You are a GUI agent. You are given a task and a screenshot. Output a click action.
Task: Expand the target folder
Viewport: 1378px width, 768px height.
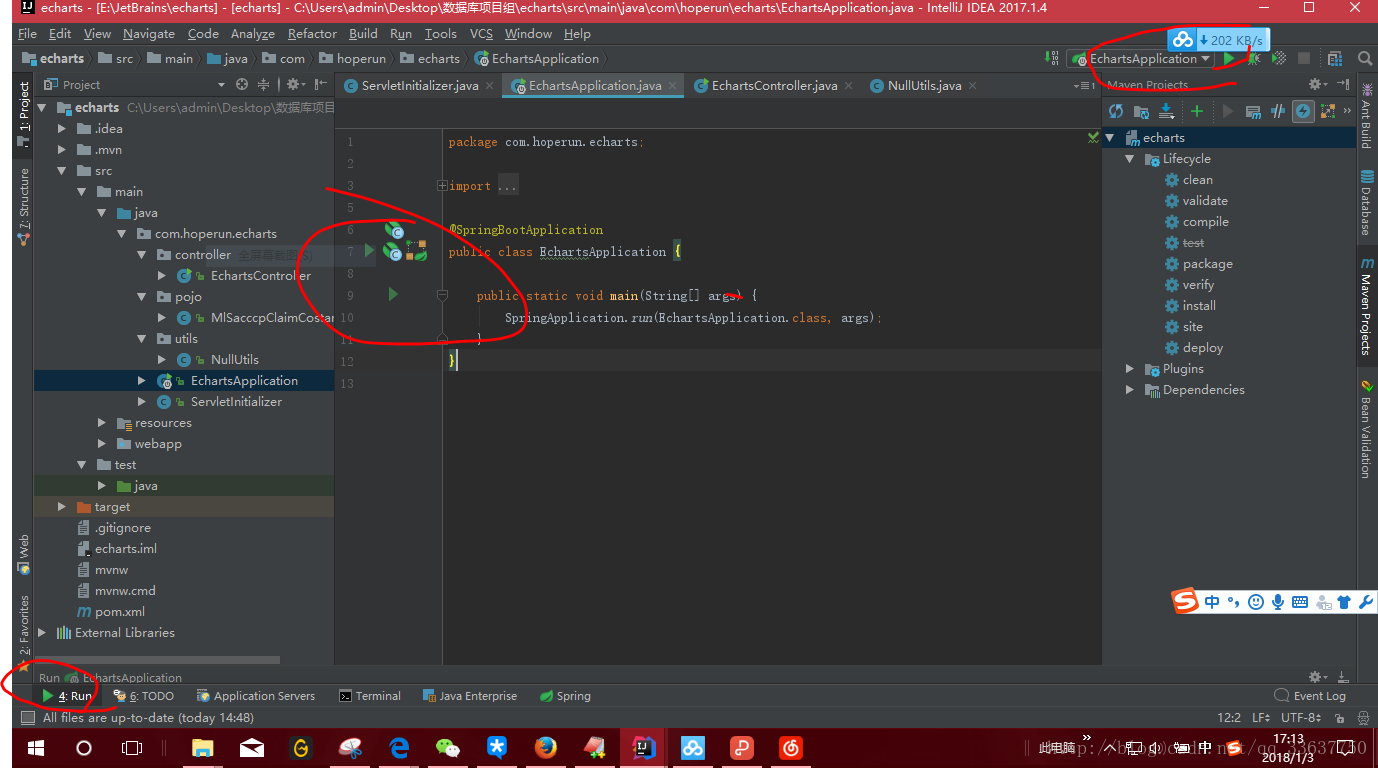coord(62,507)
